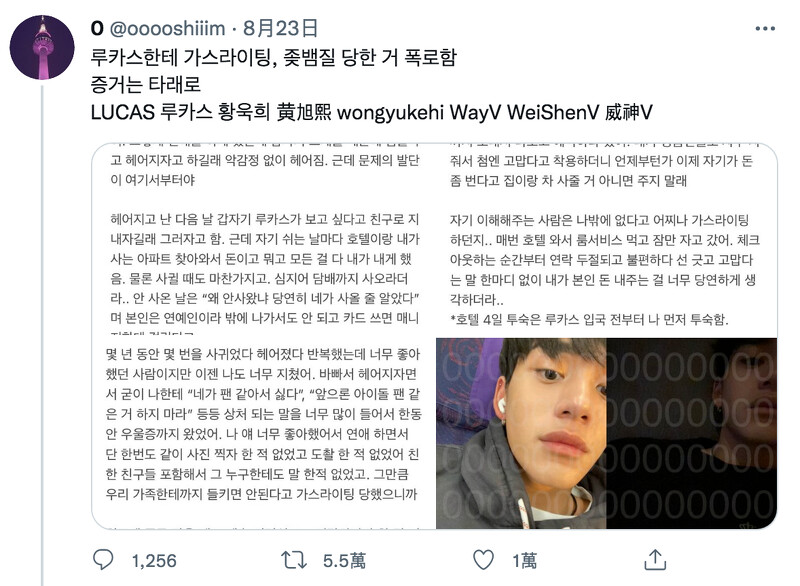Click the 1,256 reply count
Image resolution: width=800 pixels, height=586 pixels.
[154, 561]
